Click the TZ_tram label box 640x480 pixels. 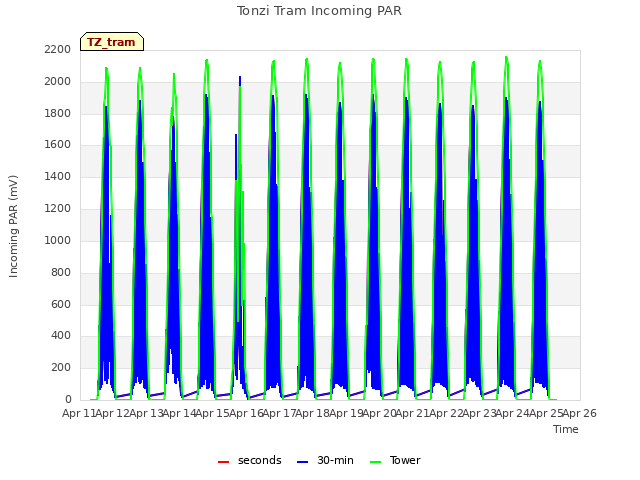[x=111, y=42]
